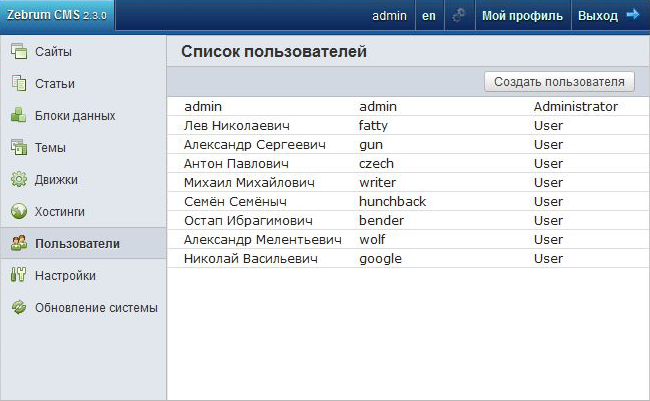Click the fatty login cell
The height and width of the screenshot is (401, 650).
(373, 126)
